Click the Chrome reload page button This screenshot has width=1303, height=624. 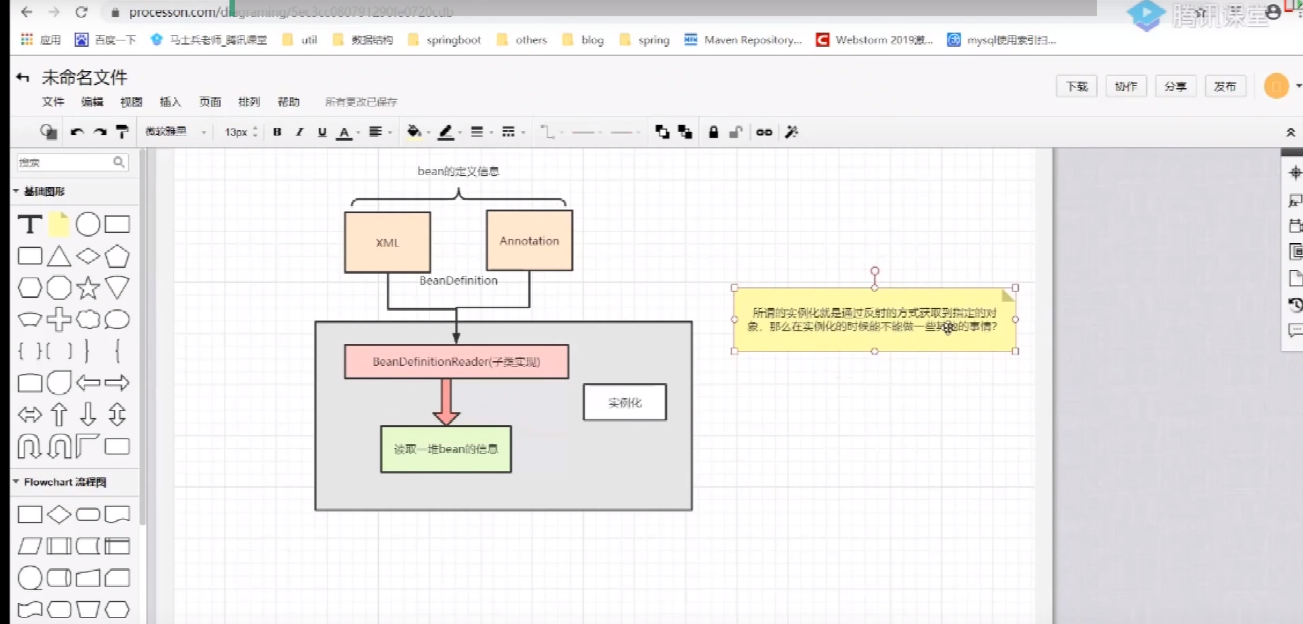tap(80, 13)
